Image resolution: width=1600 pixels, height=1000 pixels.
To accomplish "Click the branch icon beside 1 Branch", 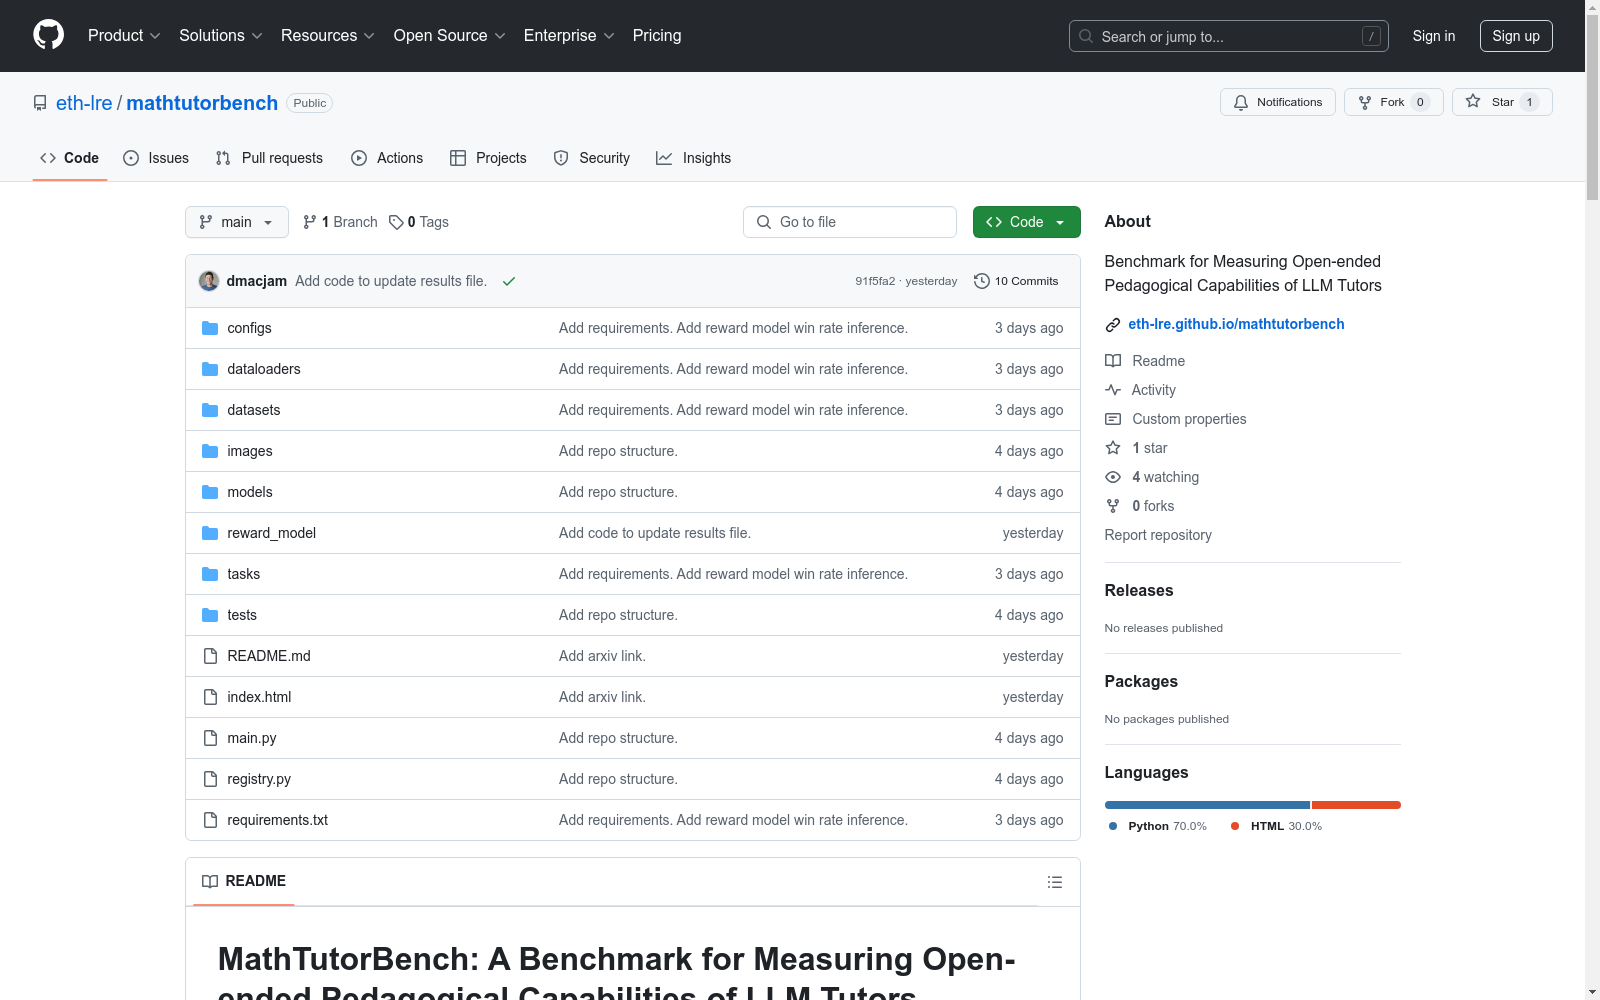I will pyautogui.click(x=310, y=222).
